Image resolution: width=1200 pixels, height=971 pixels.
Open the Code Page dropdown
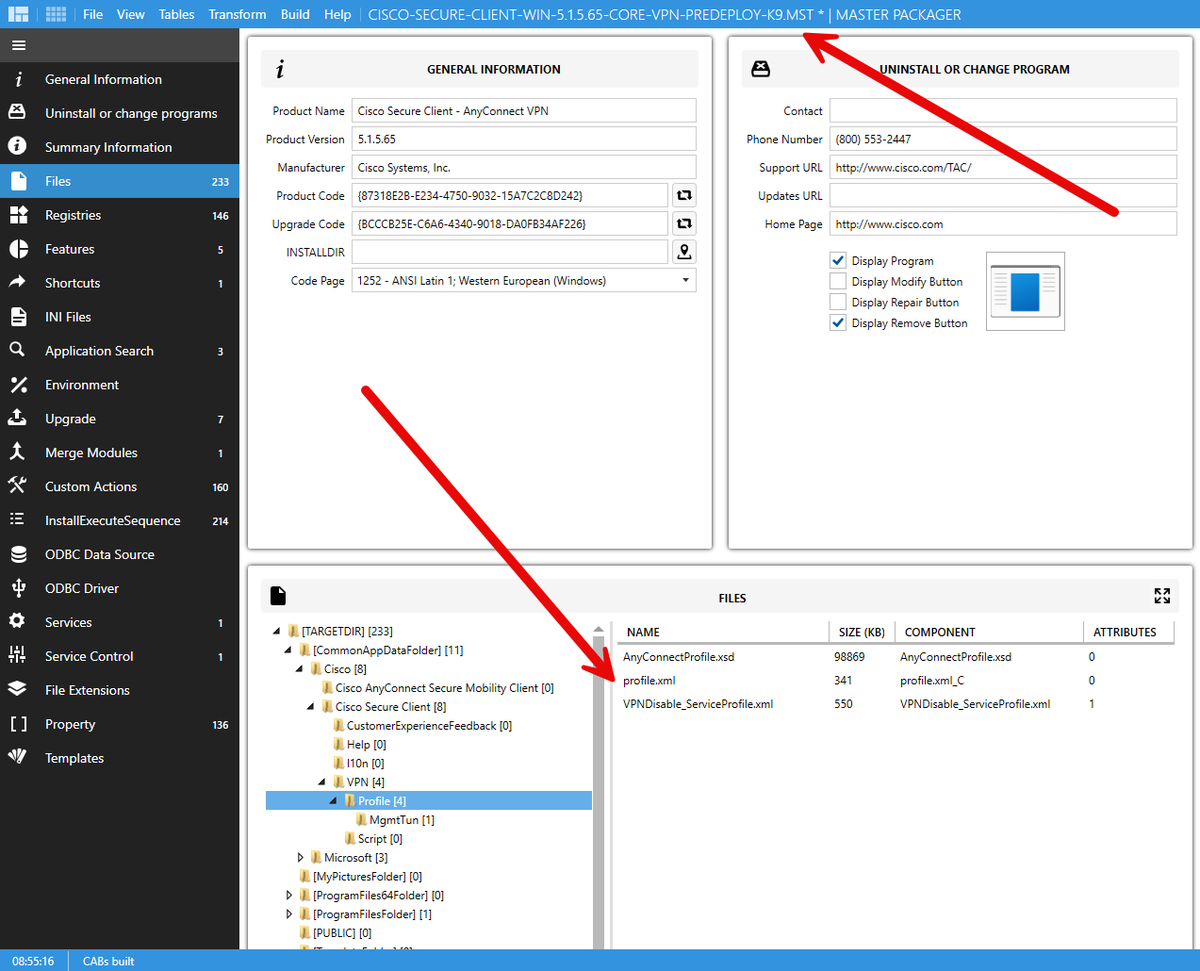pyautogui.click(x=684, y=280)
